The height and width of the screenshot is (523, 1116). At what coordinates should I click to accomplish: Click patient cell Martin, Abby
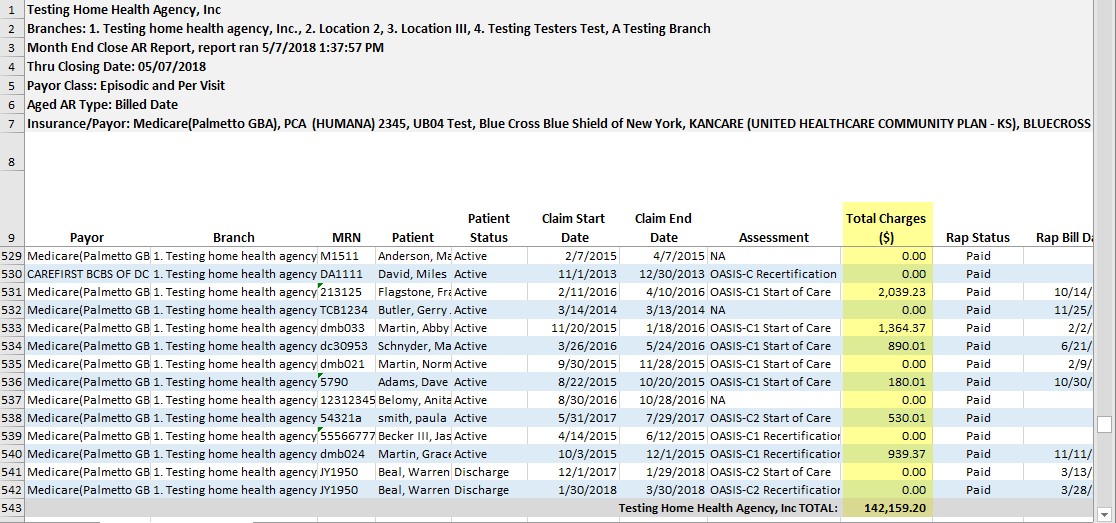coord(414,328)
